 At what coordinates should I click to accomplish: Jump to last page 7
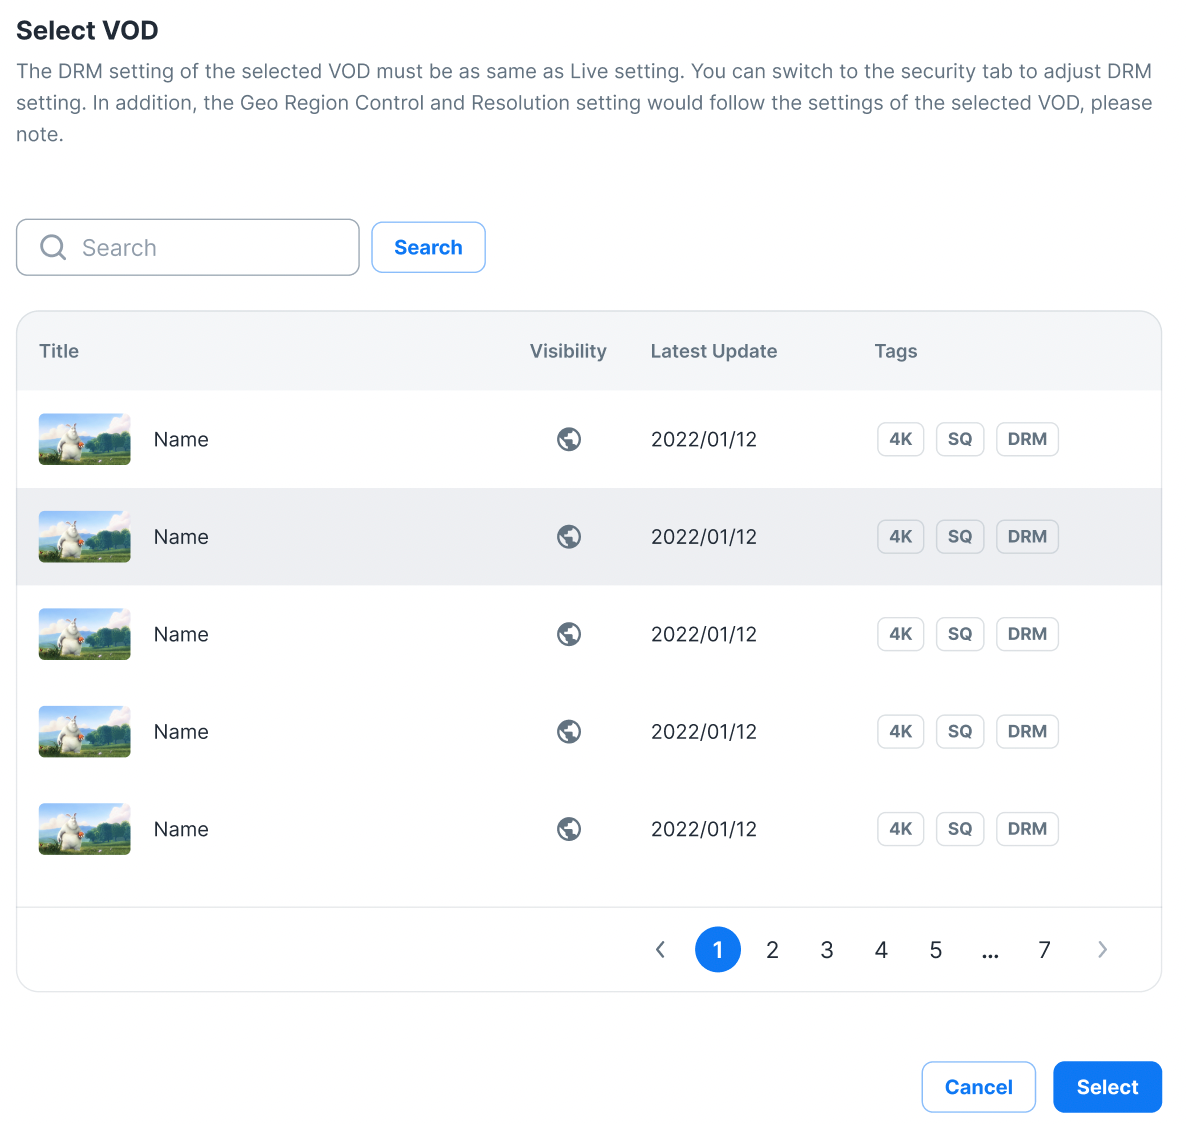(1044, 950)
